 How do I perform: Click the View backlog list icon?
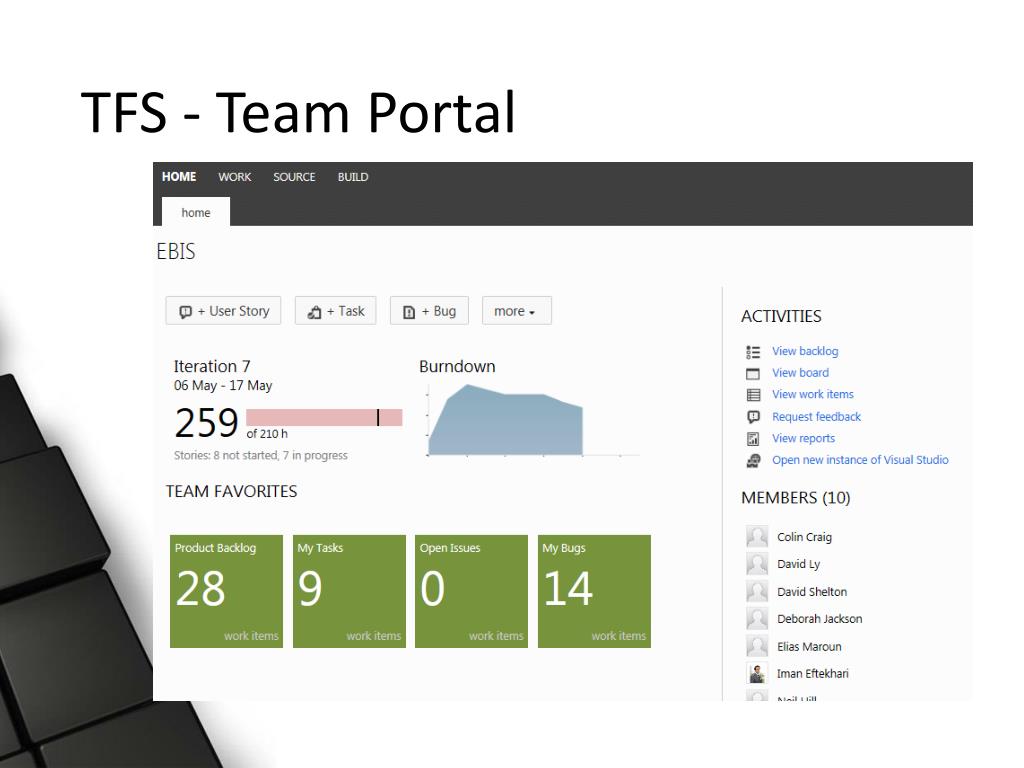(x=753, y=352)
